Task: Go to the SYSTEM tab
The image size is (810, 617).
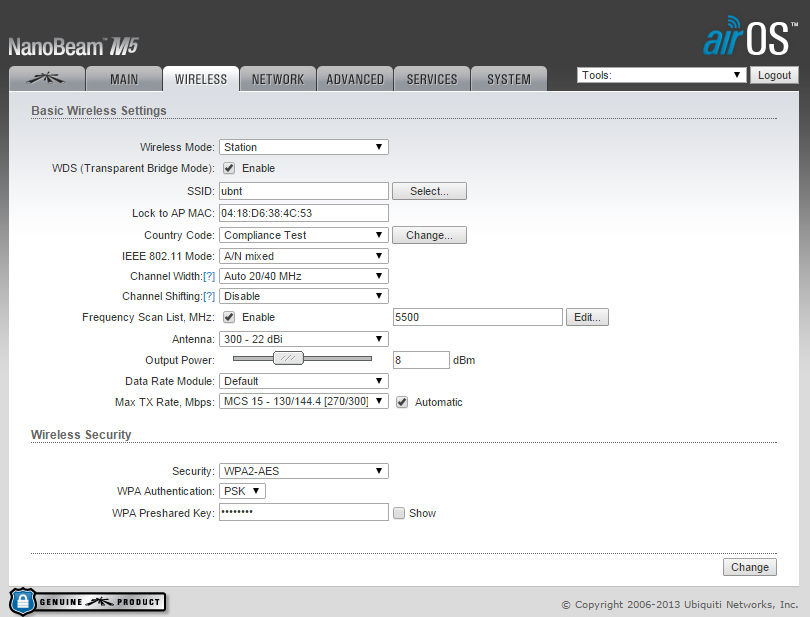Action: [509, 79]
